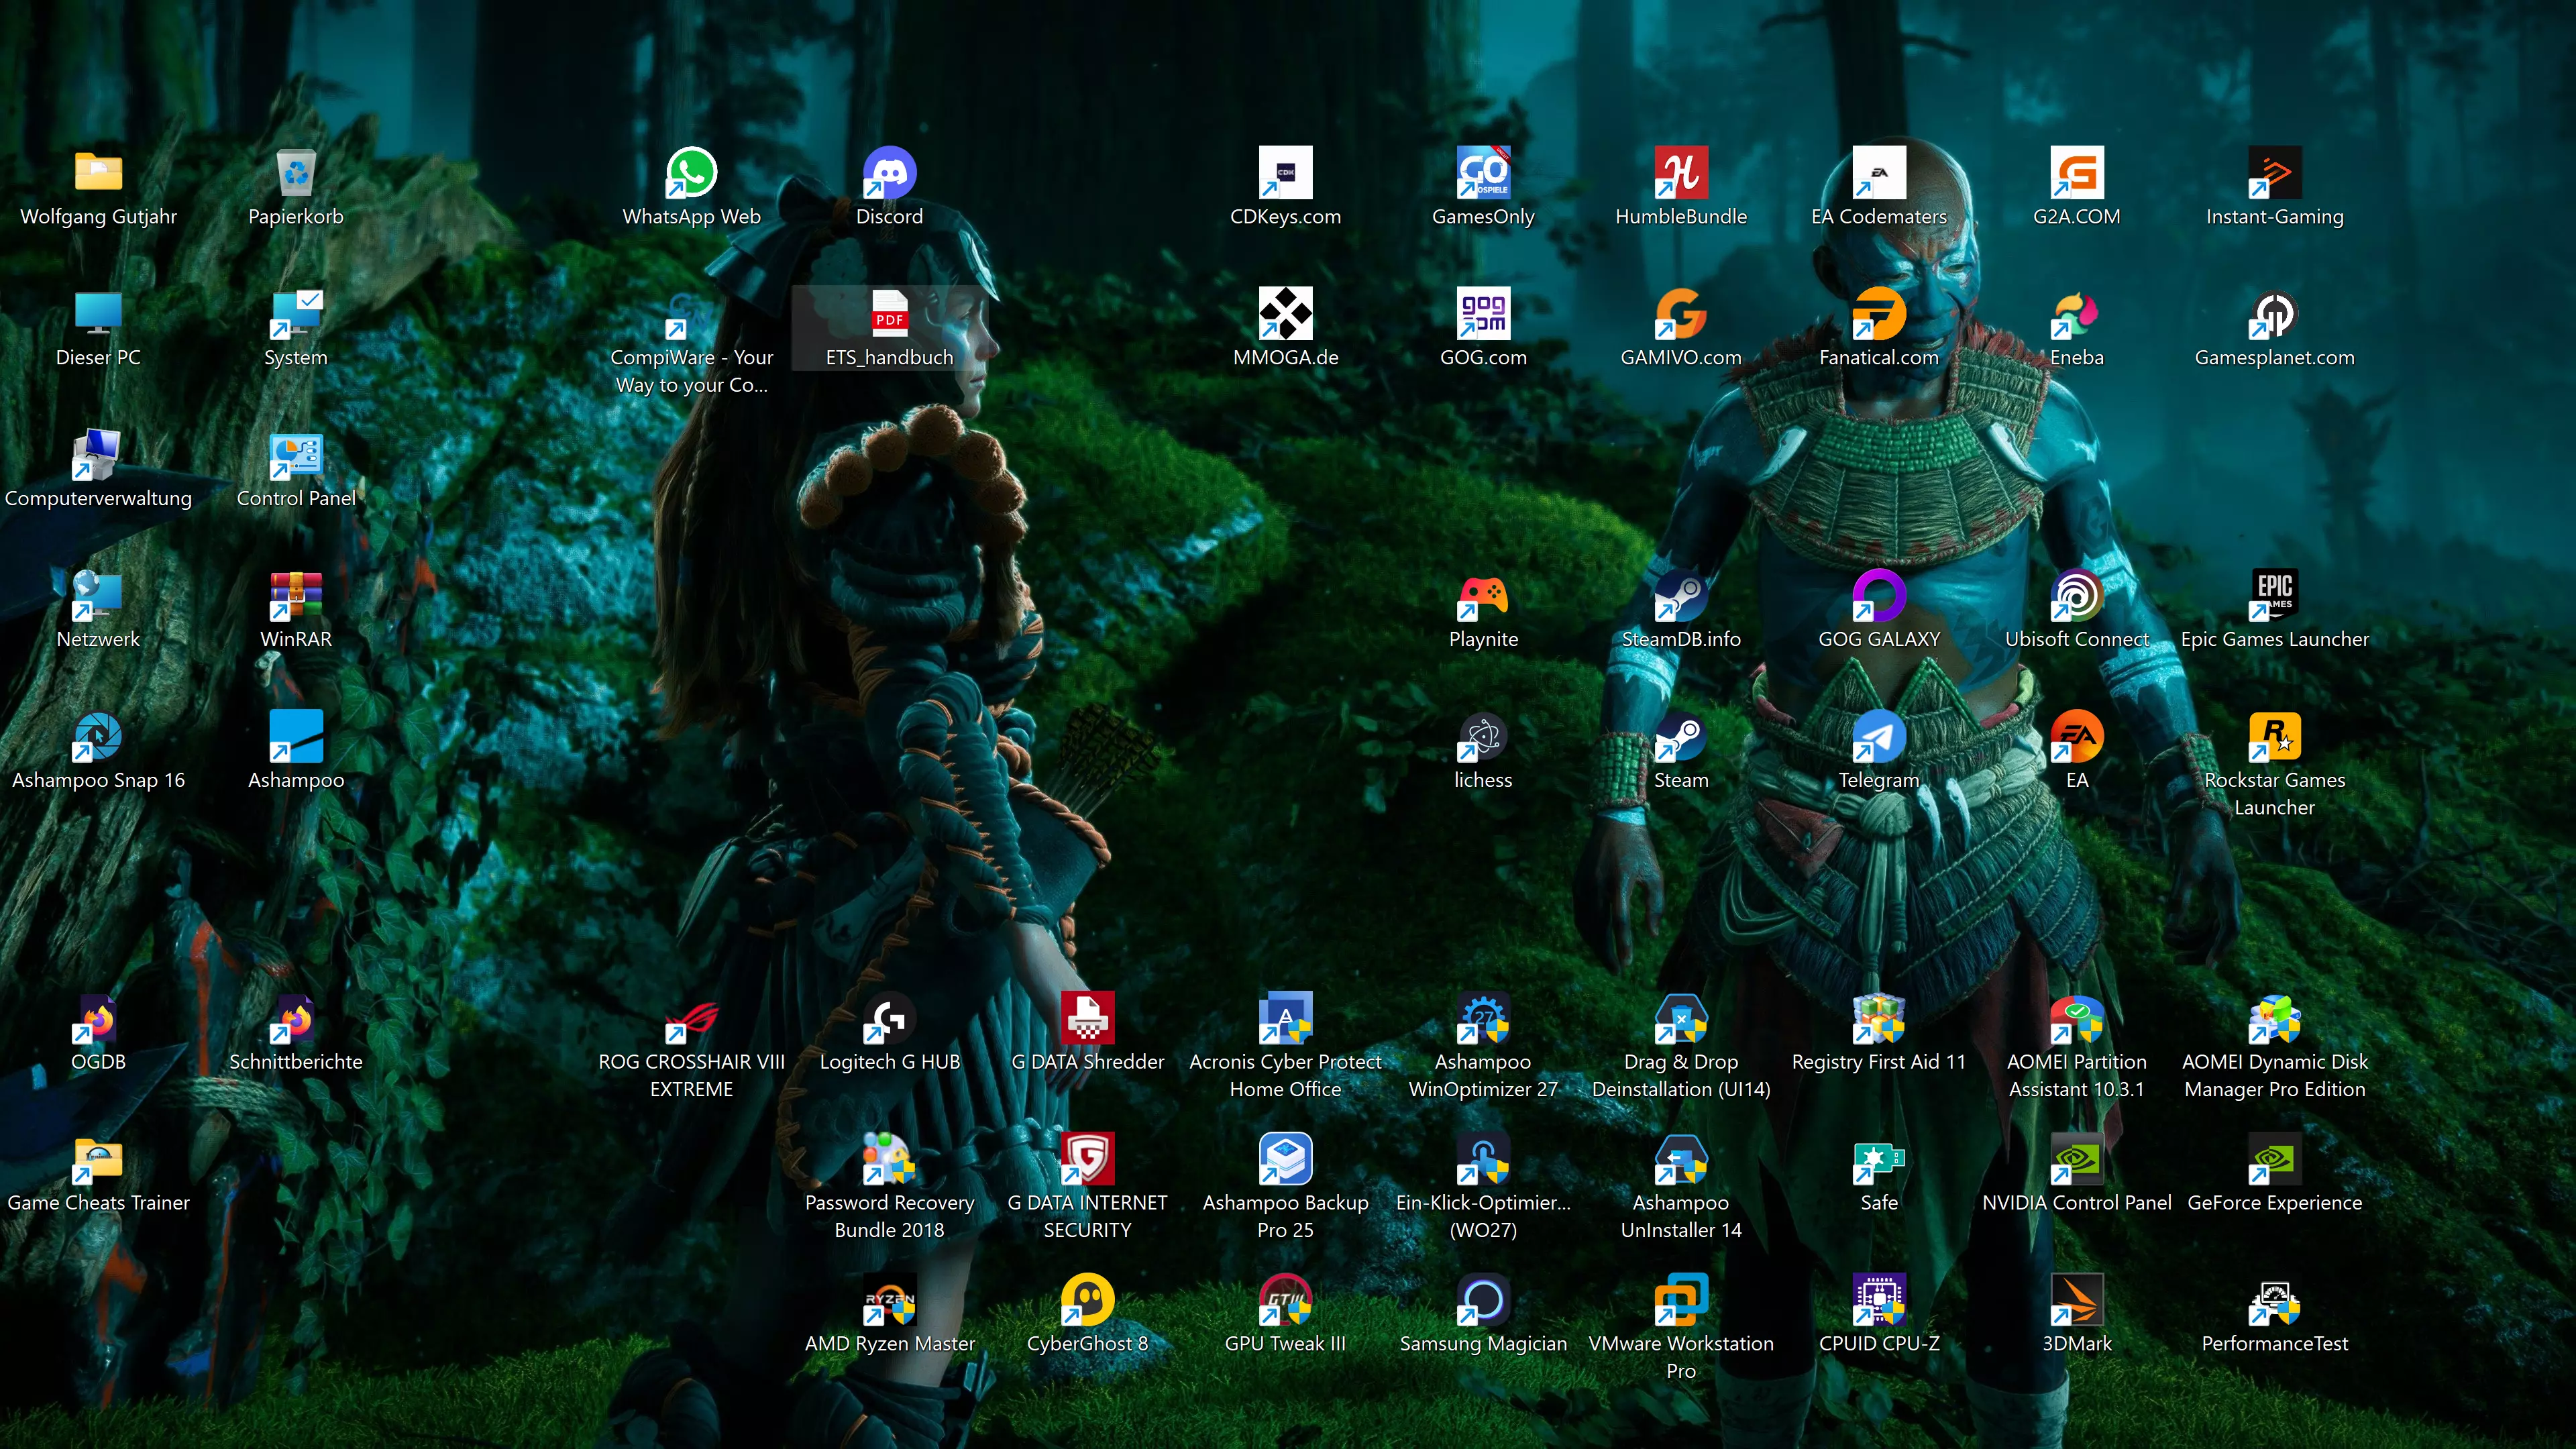The image size is (2576, 1449).
Task: Select the Wolfgang Gutjahr folder
Action: pyautogui.click(x=98, y=173)
